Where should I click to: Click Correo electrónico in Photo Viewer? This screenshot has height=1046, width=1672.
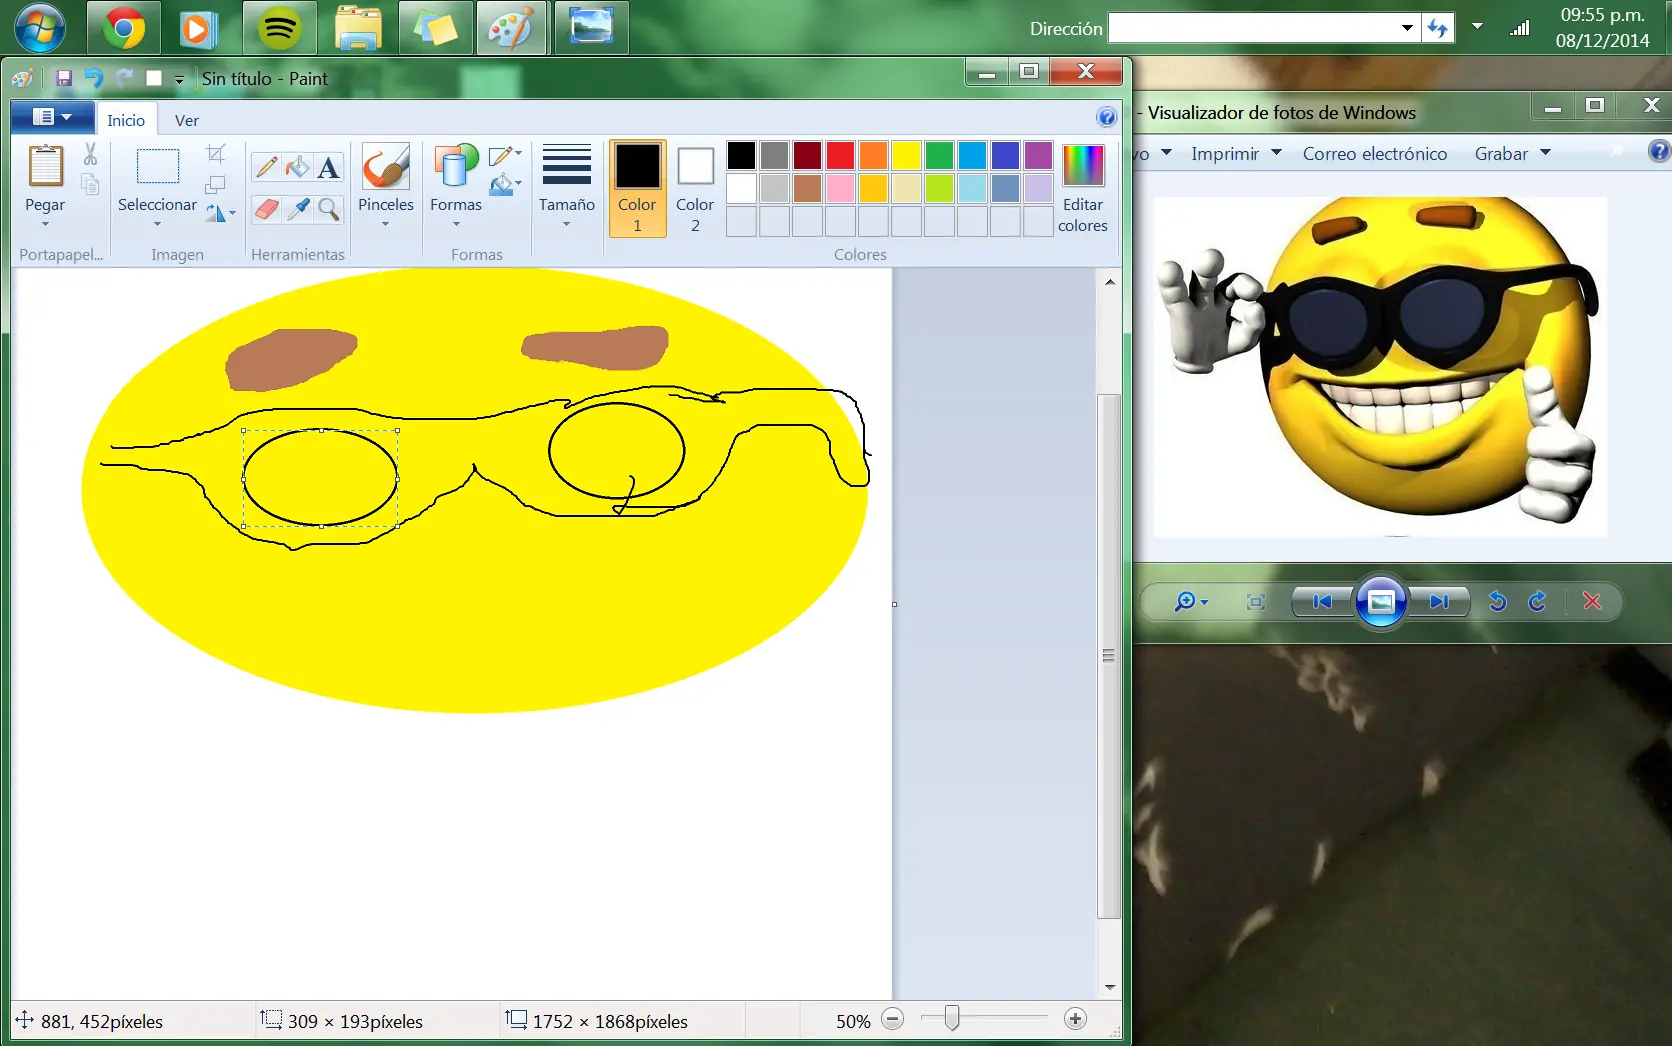tap(1375, 153)
